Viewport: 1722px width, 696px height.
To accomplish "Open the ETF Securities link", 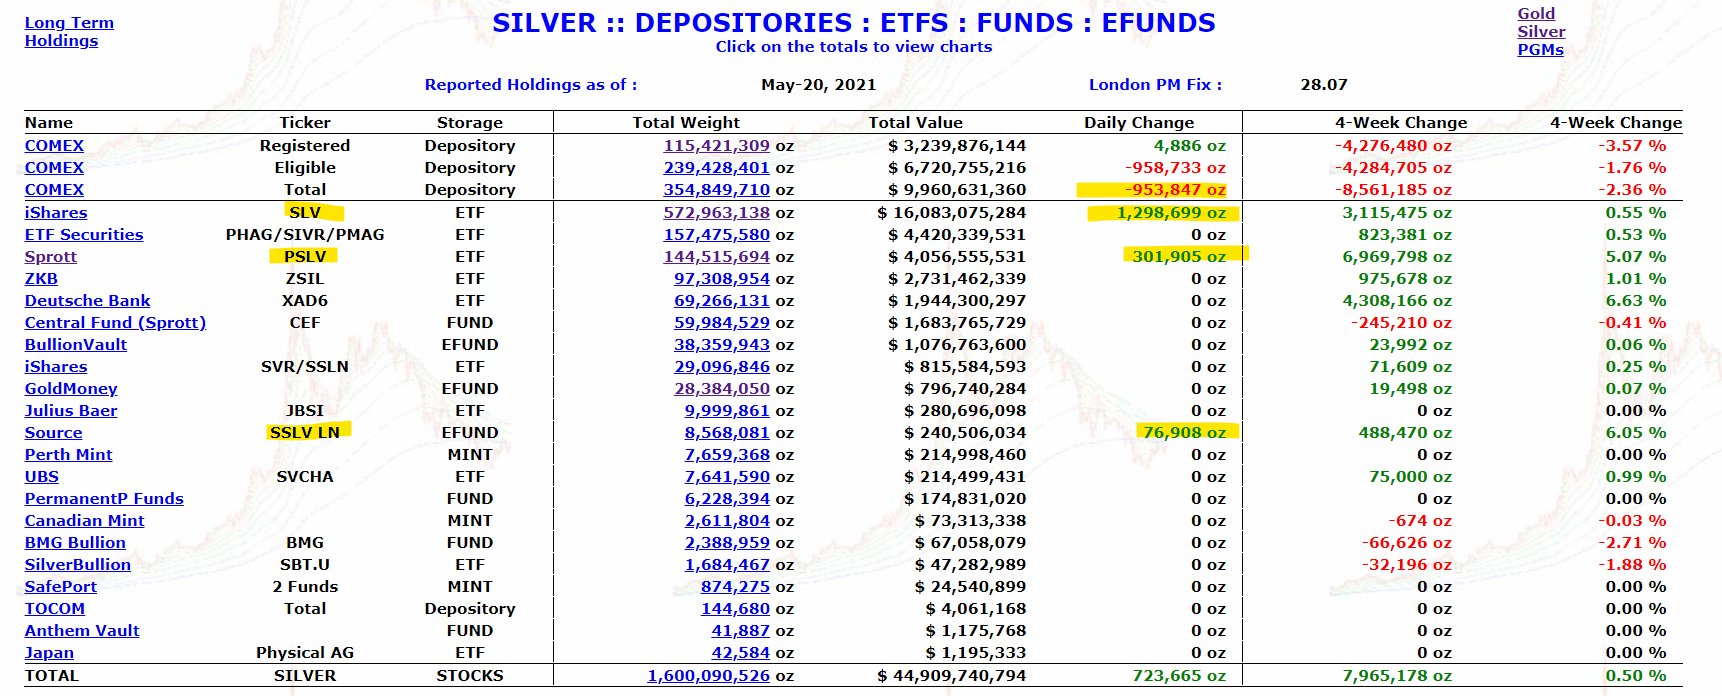I will point(84,235).
